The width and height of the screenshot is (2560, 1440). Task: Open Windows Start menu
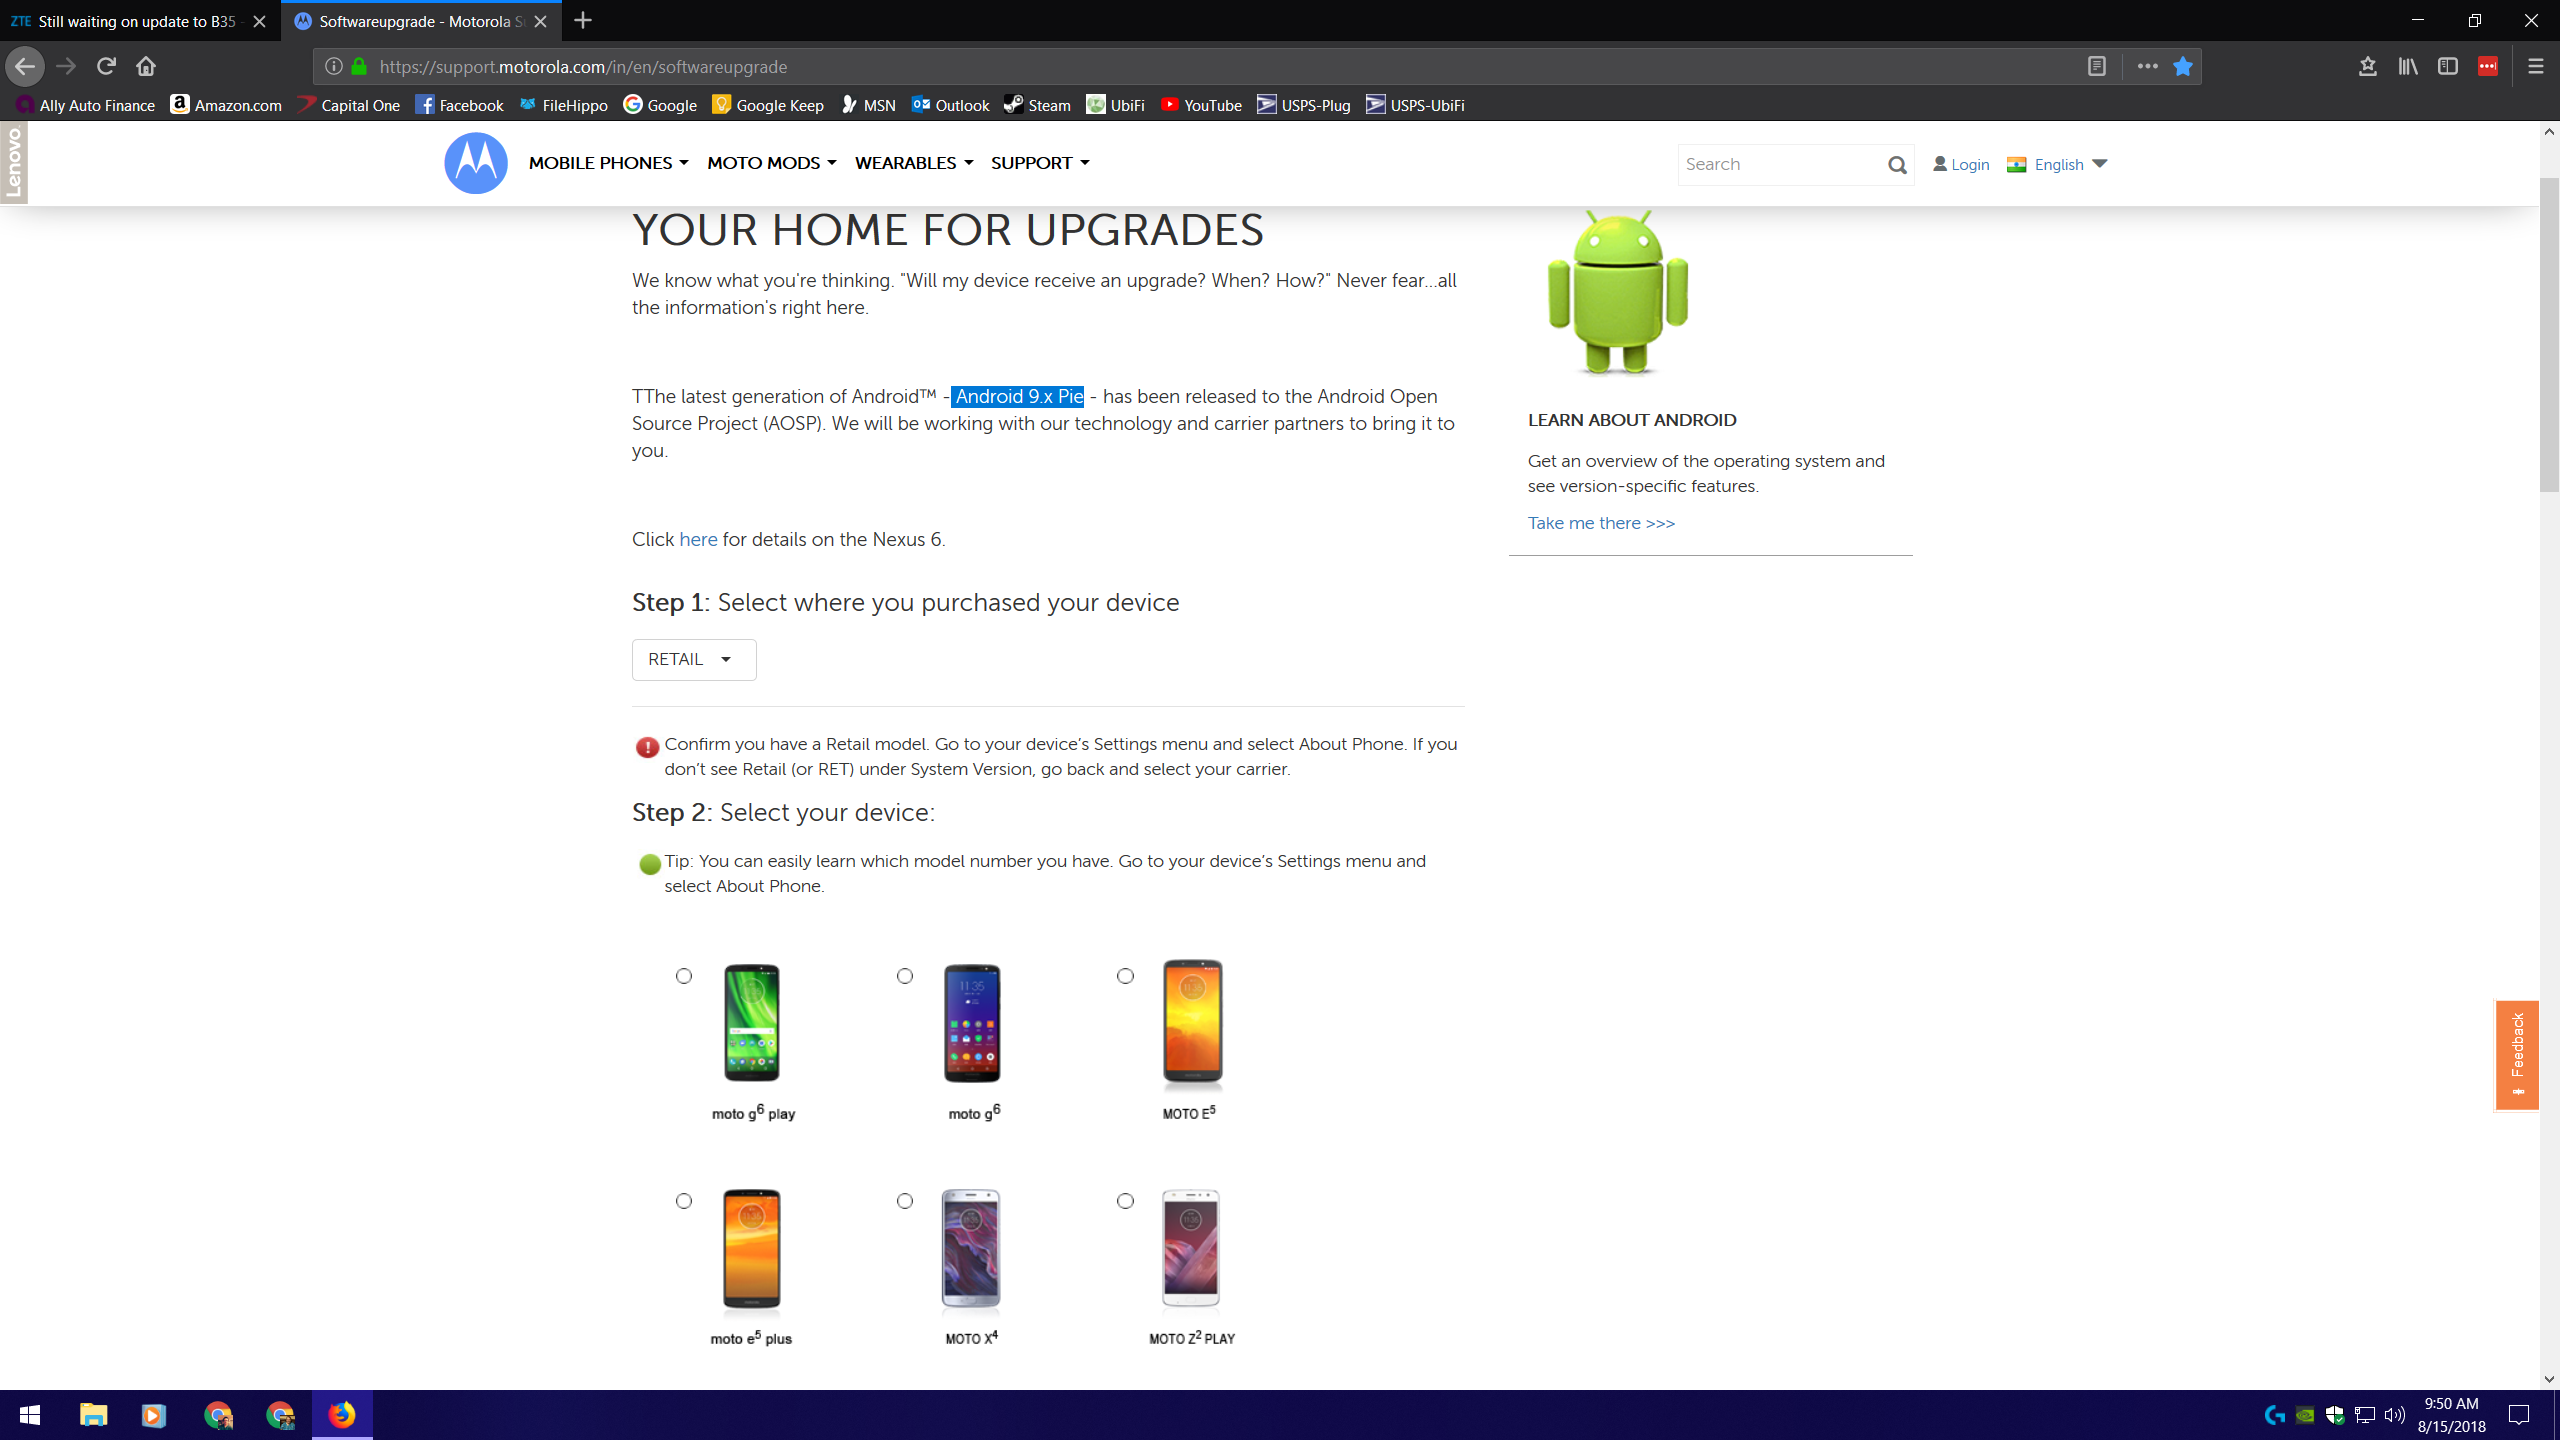[30, 1415]
